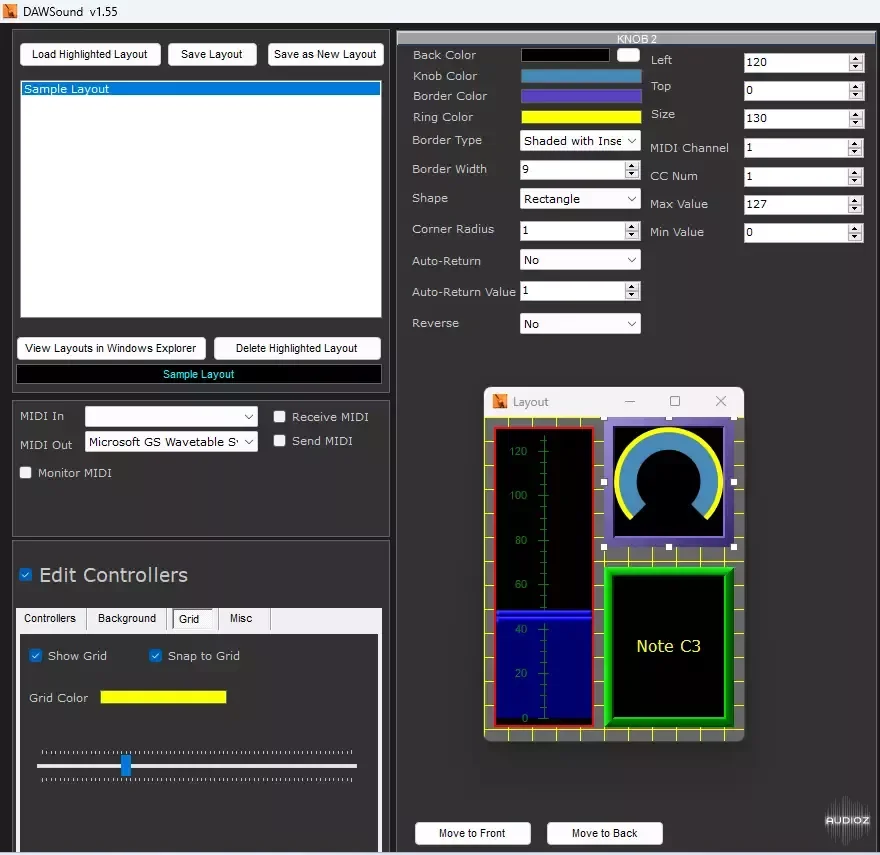Image resolution: width=880 pixels, height=855 pixels.
Task: Decrease CC Num with the down arrow
Action: [855, 181]
